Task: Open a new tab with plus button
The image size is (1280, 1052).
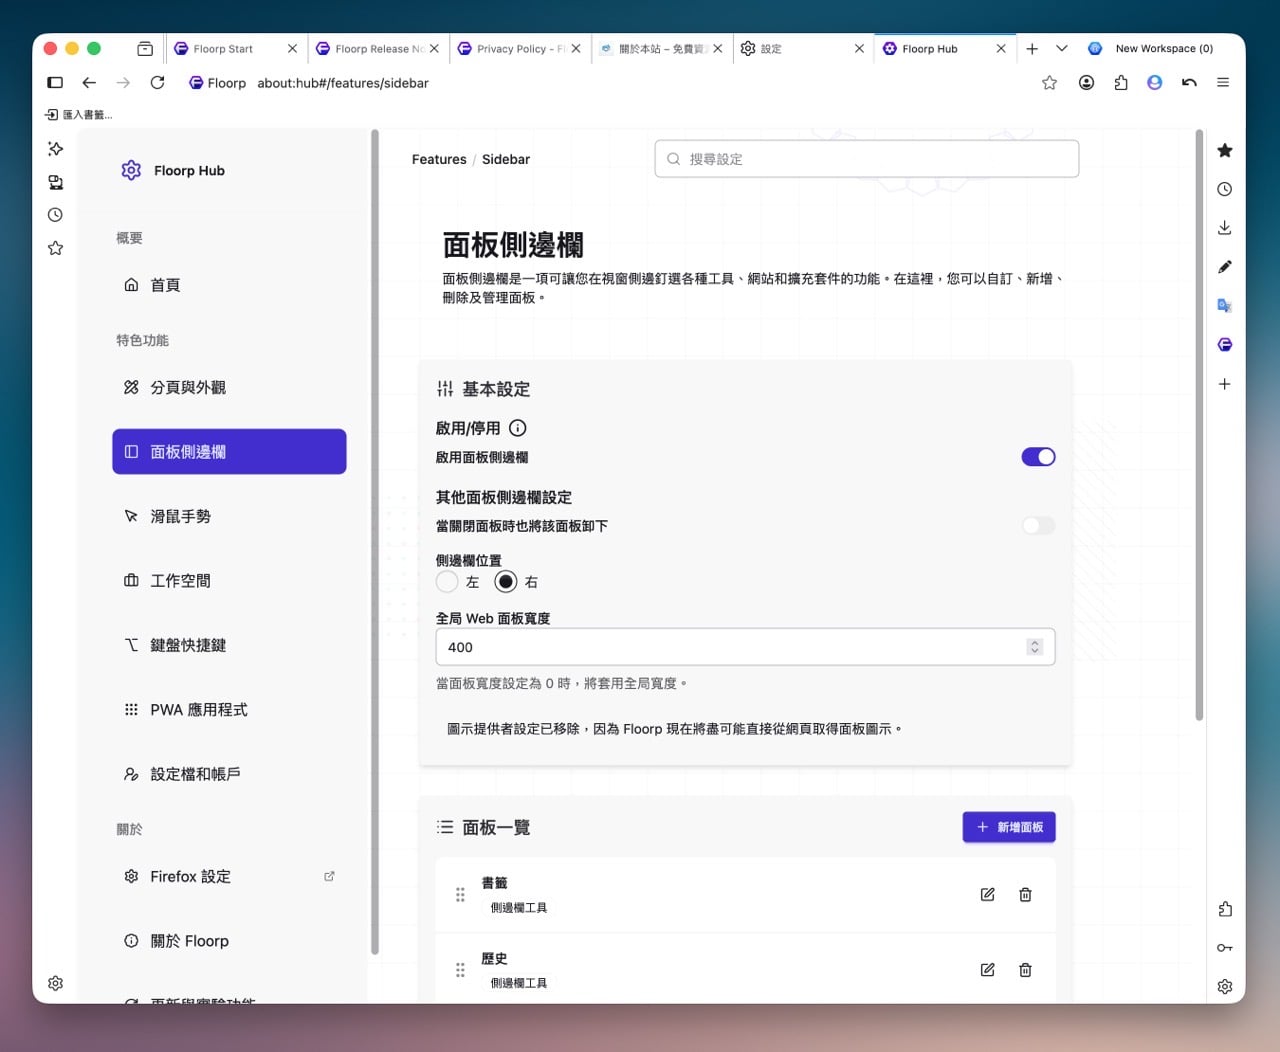Action: click(1032, 48)
